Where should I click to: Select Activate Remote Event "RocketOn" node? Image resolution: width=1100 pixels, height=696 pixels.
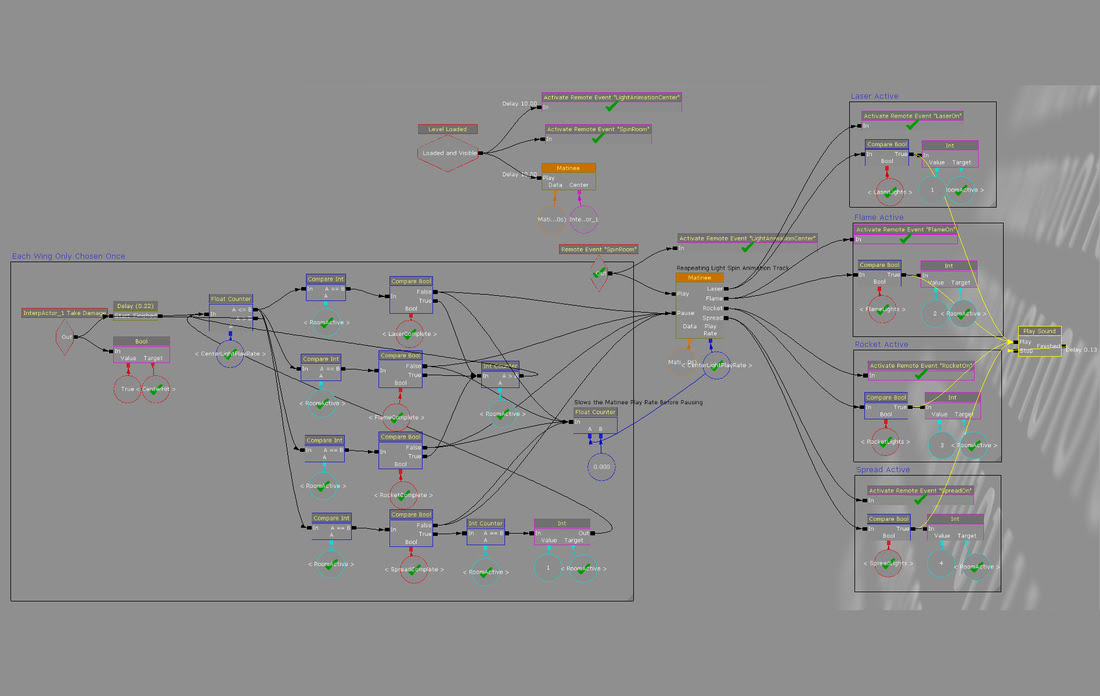[920, 370]
